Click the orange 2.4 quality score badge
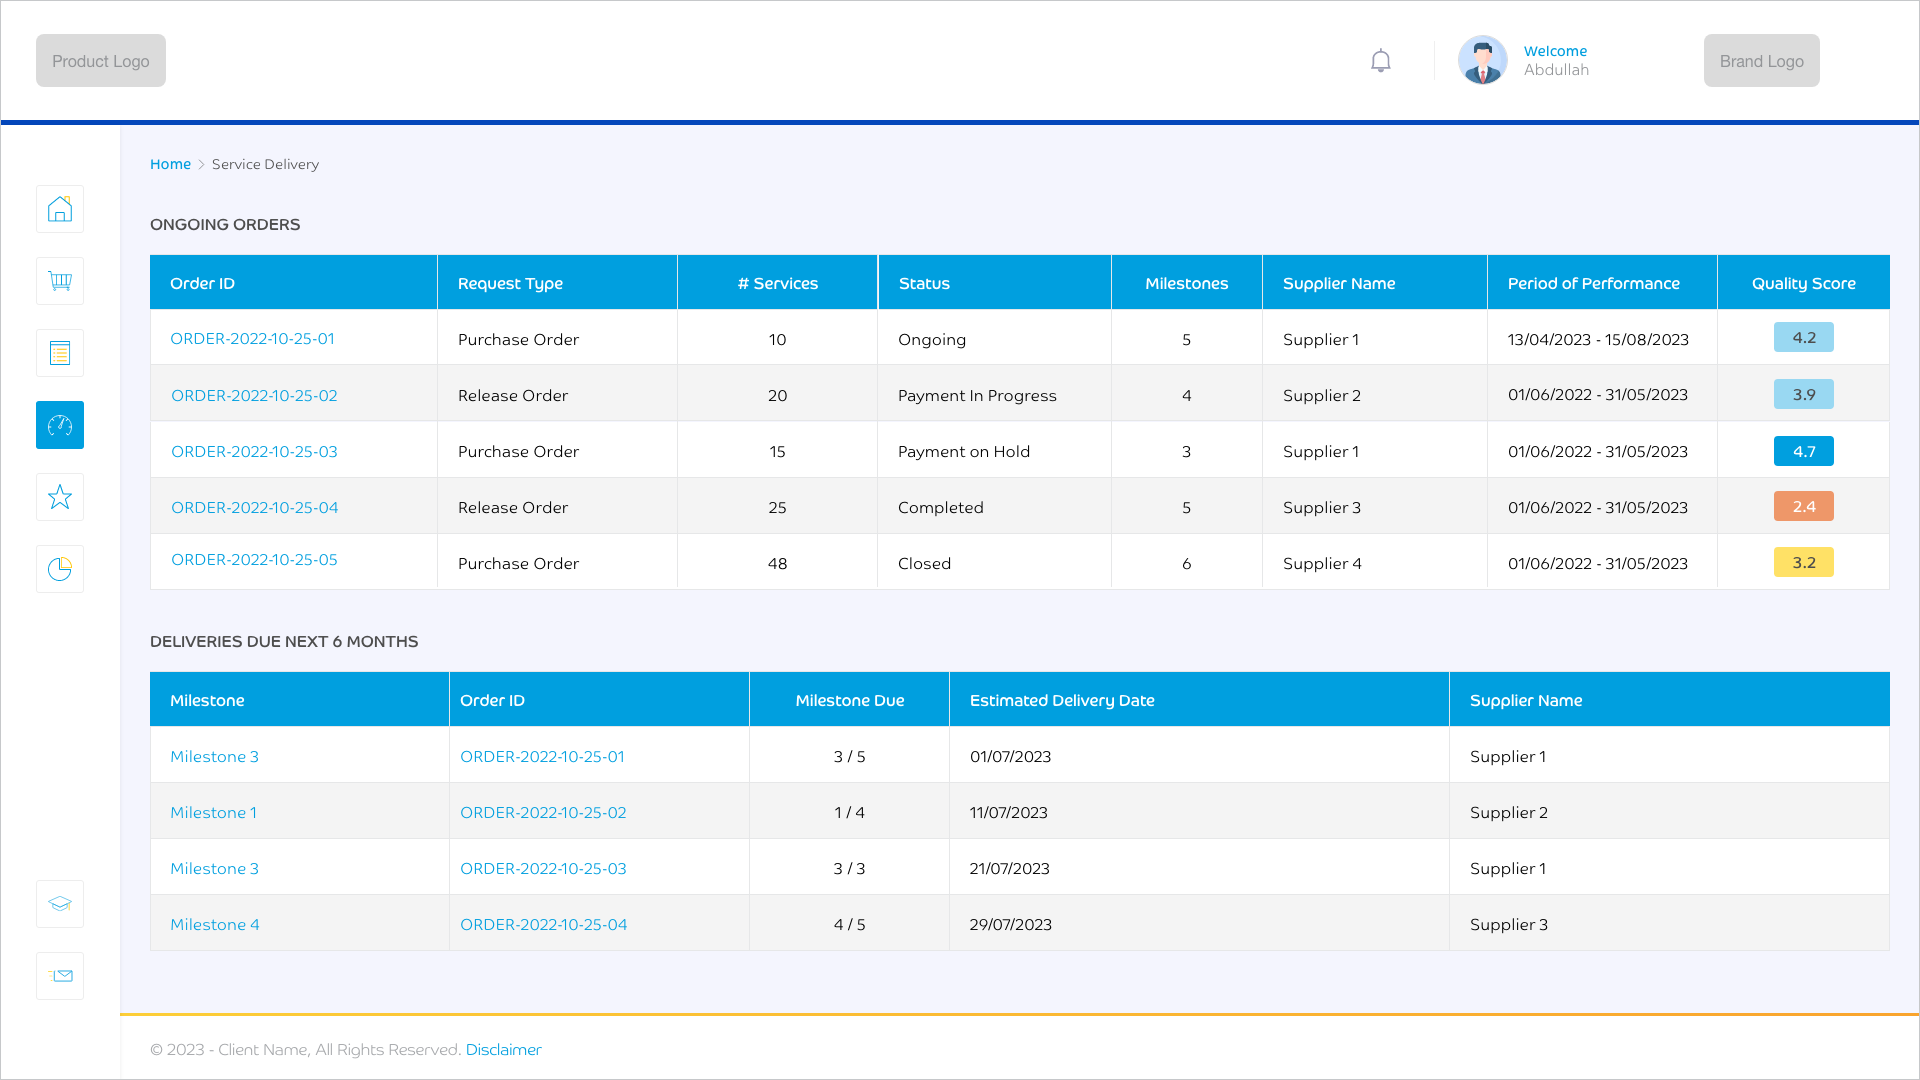The image size is (1920, 1080). coord(1803,507)
